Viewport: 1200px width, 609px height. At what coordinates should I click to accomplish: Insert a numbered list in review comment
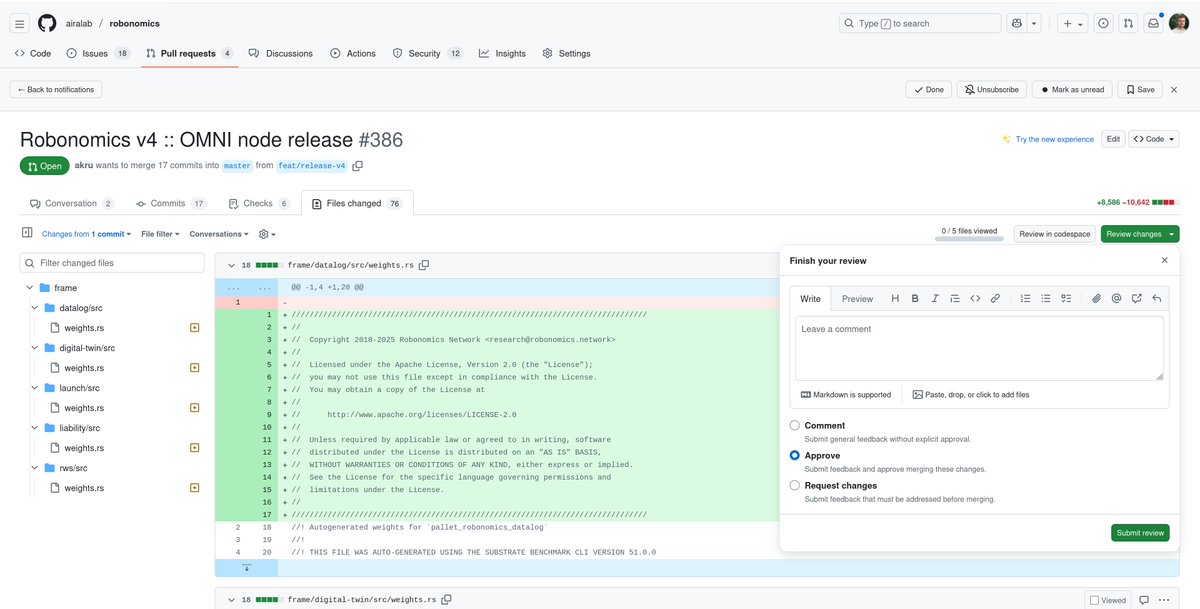pos(1026,298)
